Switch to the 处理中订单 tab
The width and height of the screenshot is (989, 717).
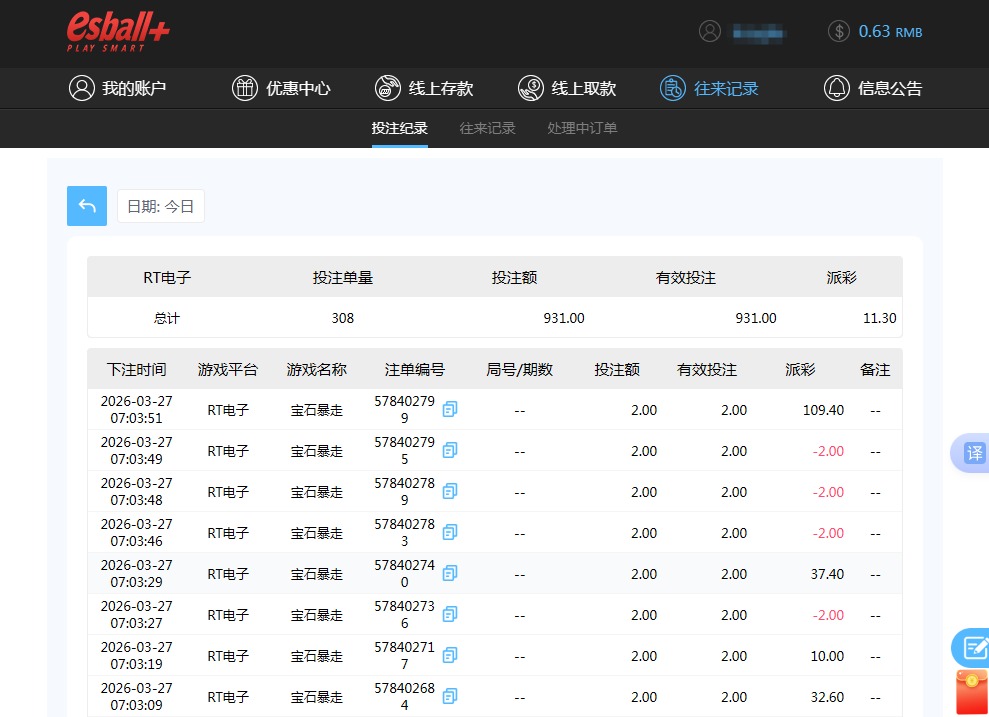(581, 128)
